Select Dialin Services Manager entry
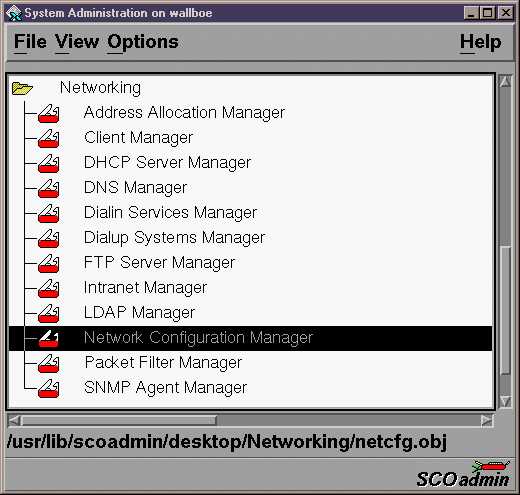This screenshot has width=520, height=495. point(170,213)
